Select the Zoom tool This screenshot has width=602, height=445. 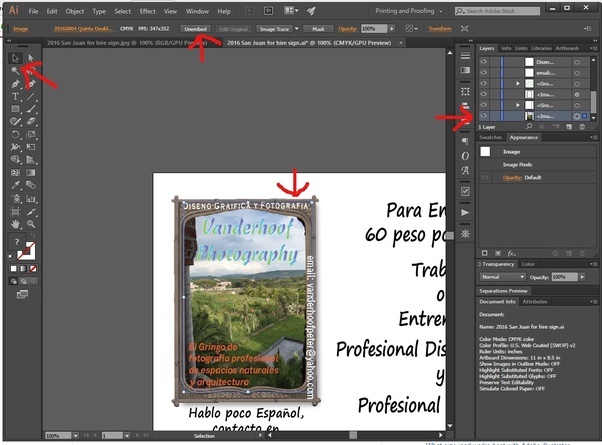tap(31, 224)
